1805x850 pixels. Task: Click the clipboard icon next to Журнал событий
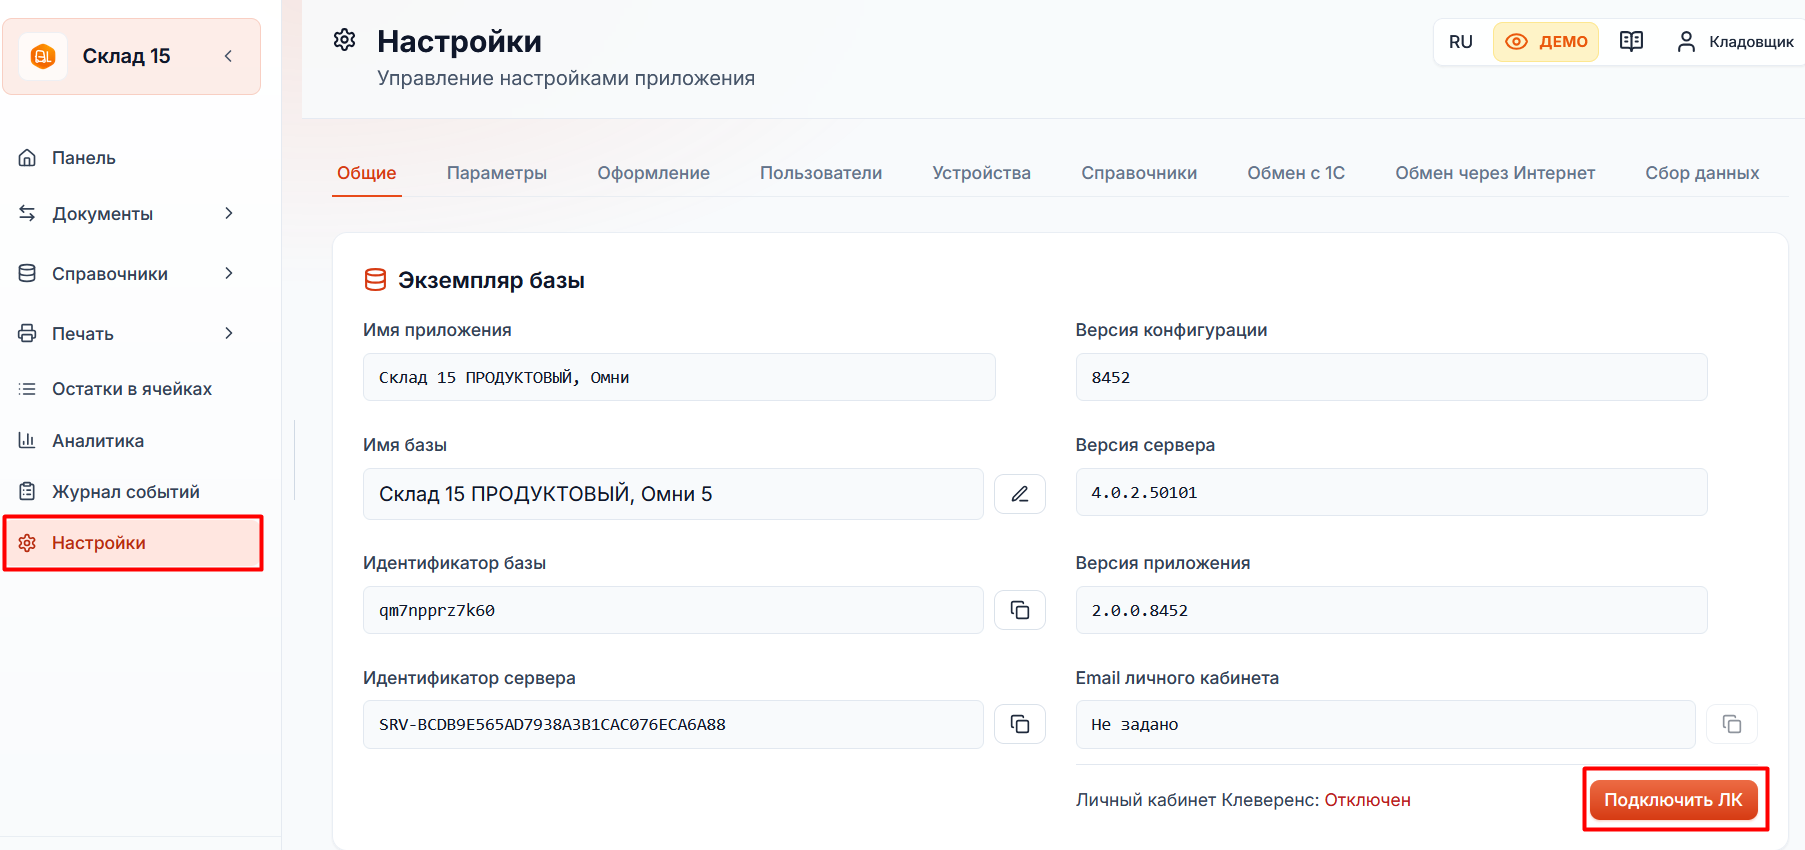coord(27,491)
